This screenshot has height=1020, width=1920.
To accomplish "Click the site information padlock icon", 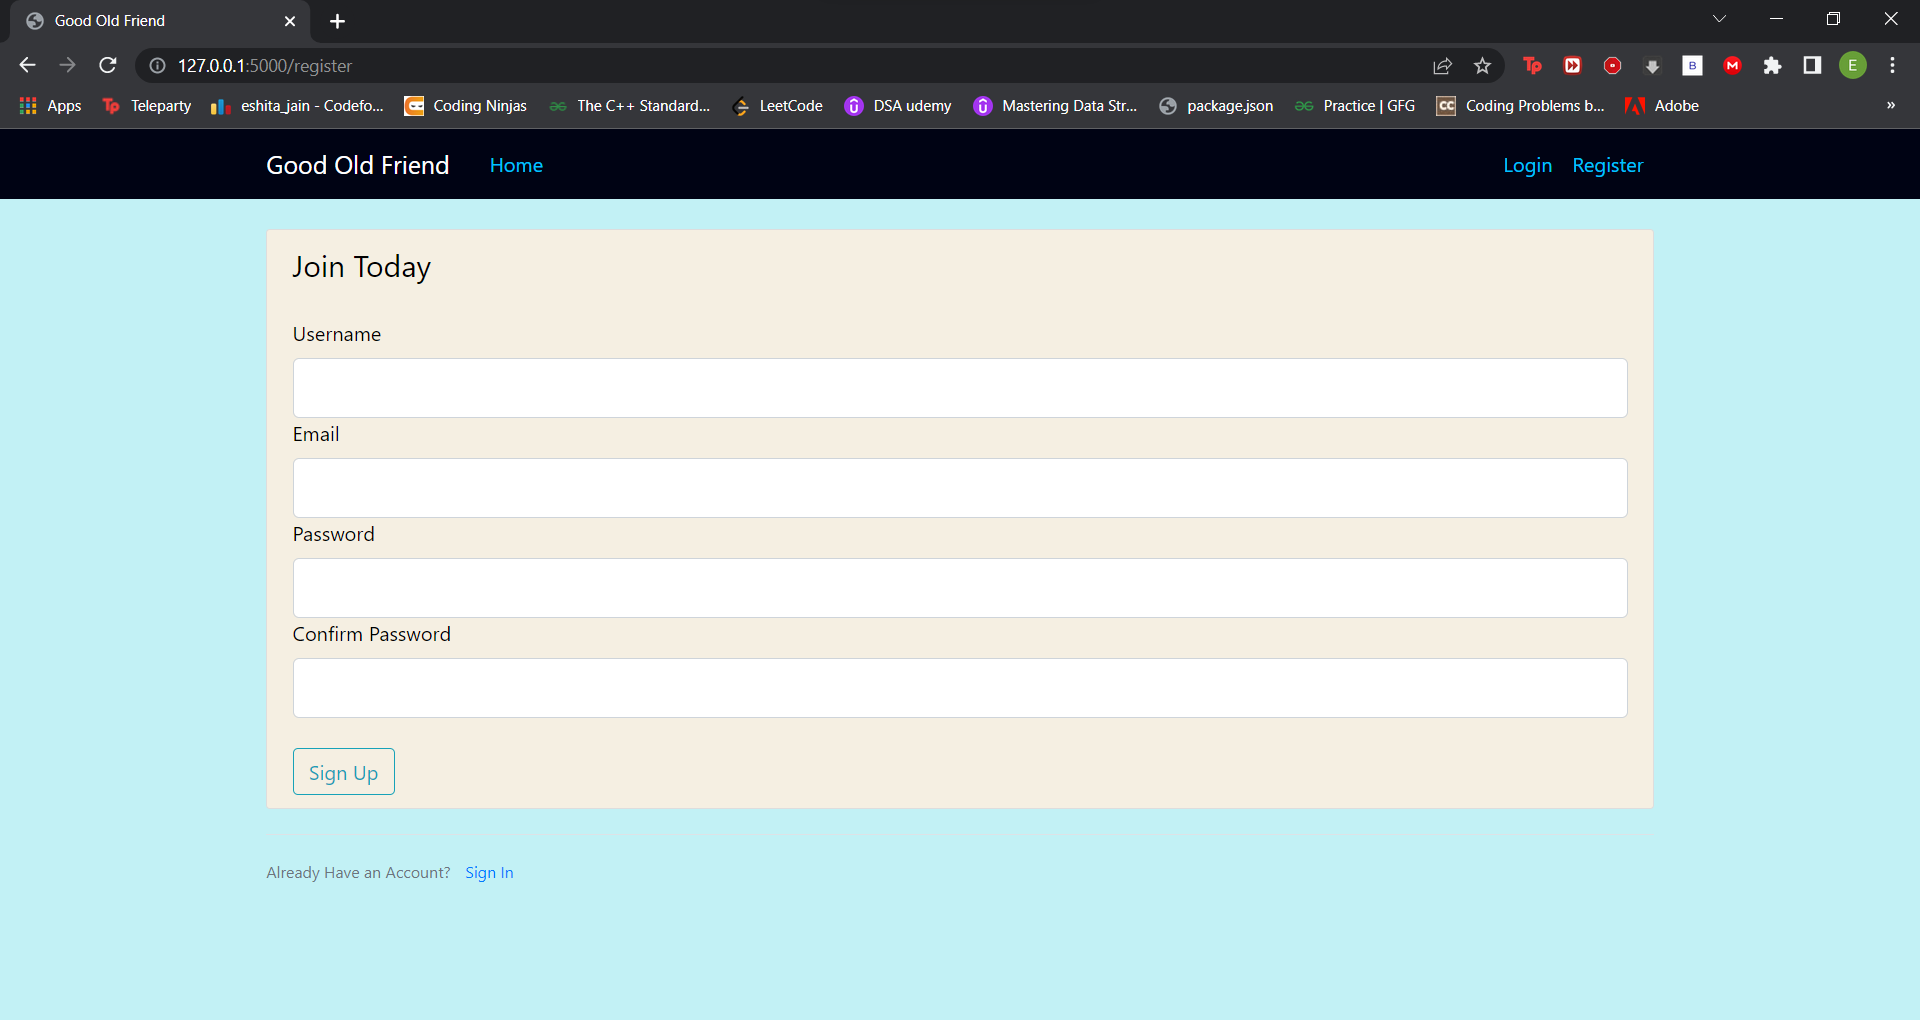I will pos(156,66).
